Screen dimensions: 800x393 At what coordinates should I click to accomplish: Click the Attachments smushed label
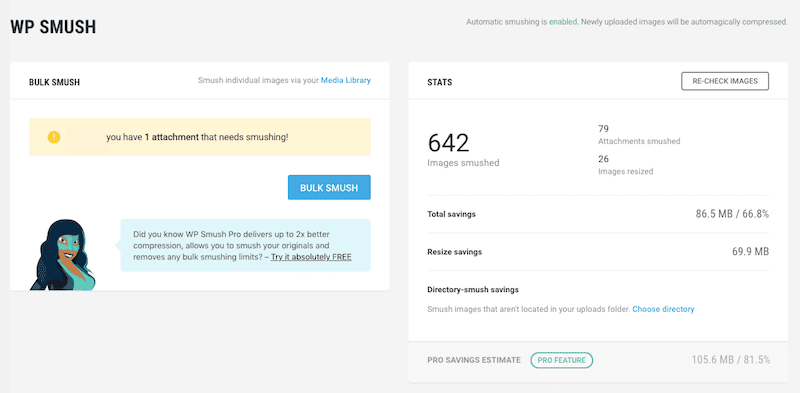(639, 141)
